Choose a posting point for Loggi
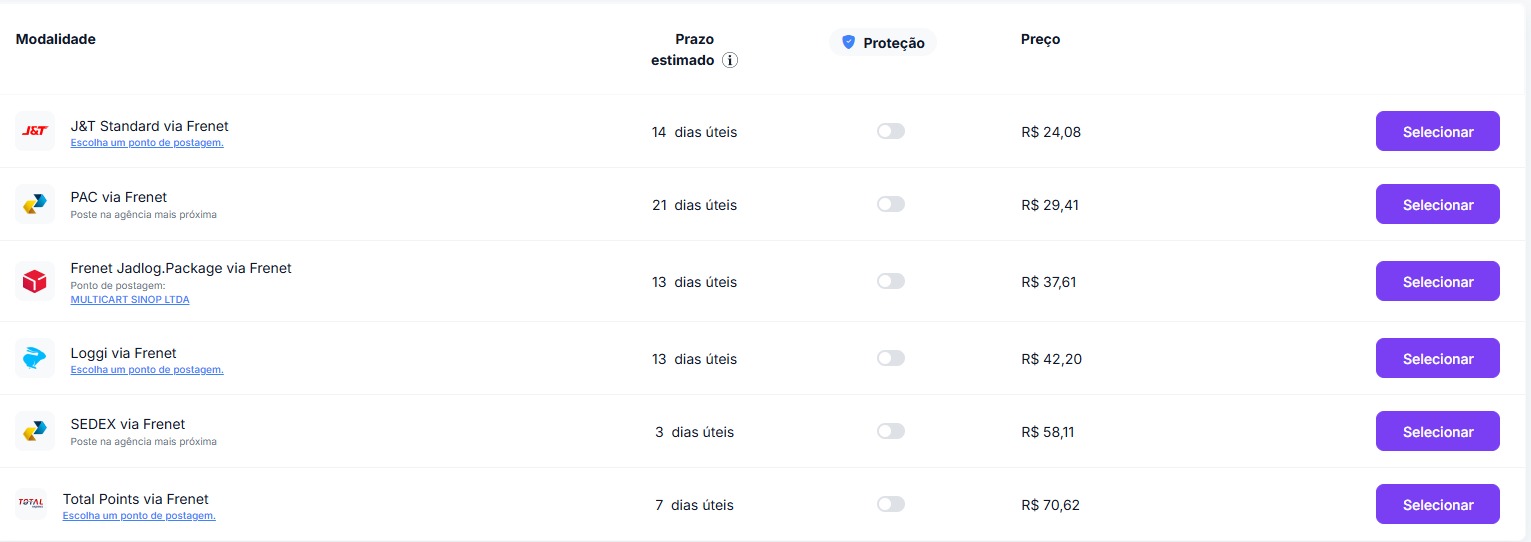1531x542 pixels. tap(147, 370)
